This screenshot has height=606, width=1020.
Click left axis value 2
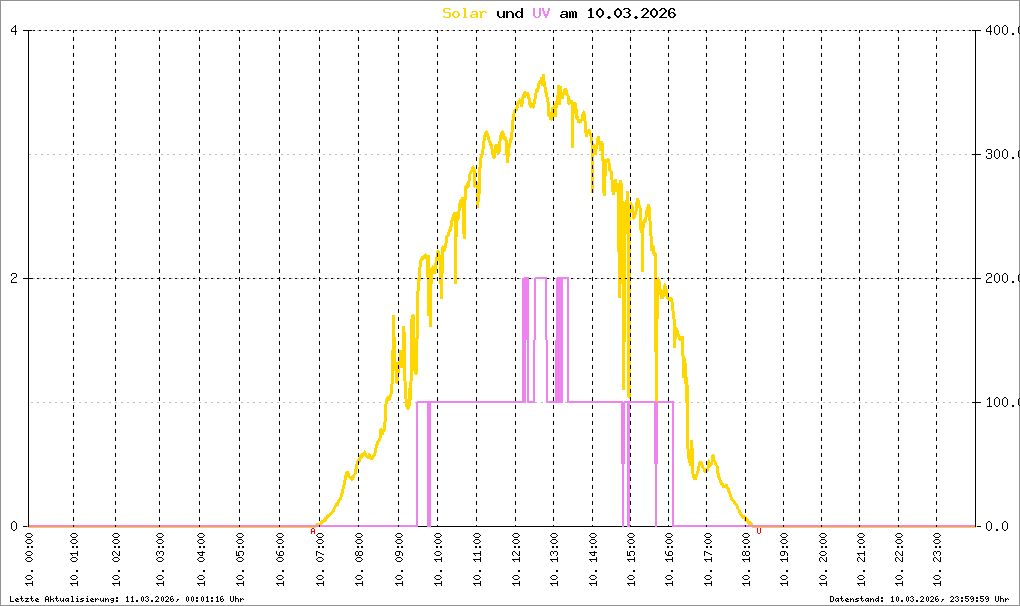point(14,278)
